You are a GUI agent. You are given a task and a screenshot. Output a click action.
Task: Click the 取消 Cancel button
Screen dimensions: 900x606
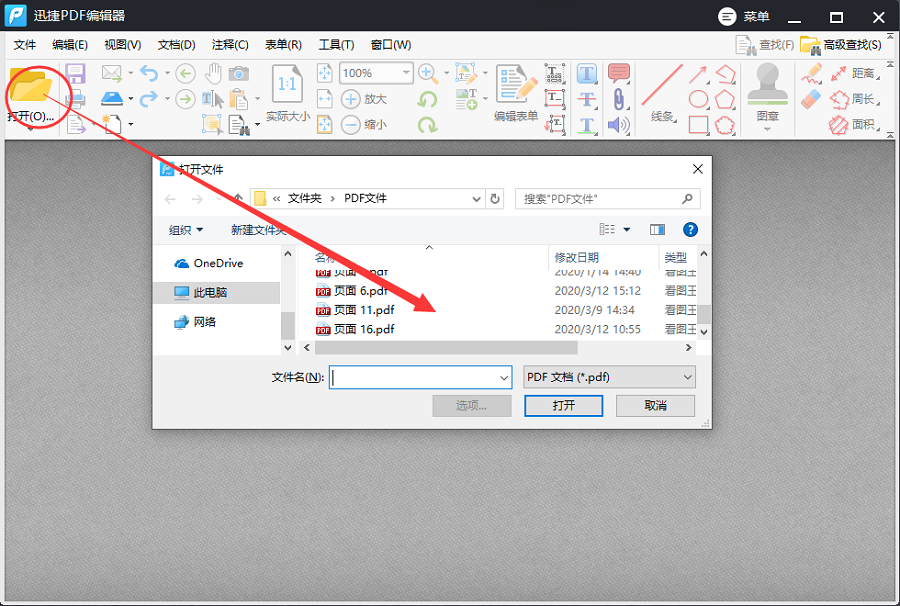655,406
